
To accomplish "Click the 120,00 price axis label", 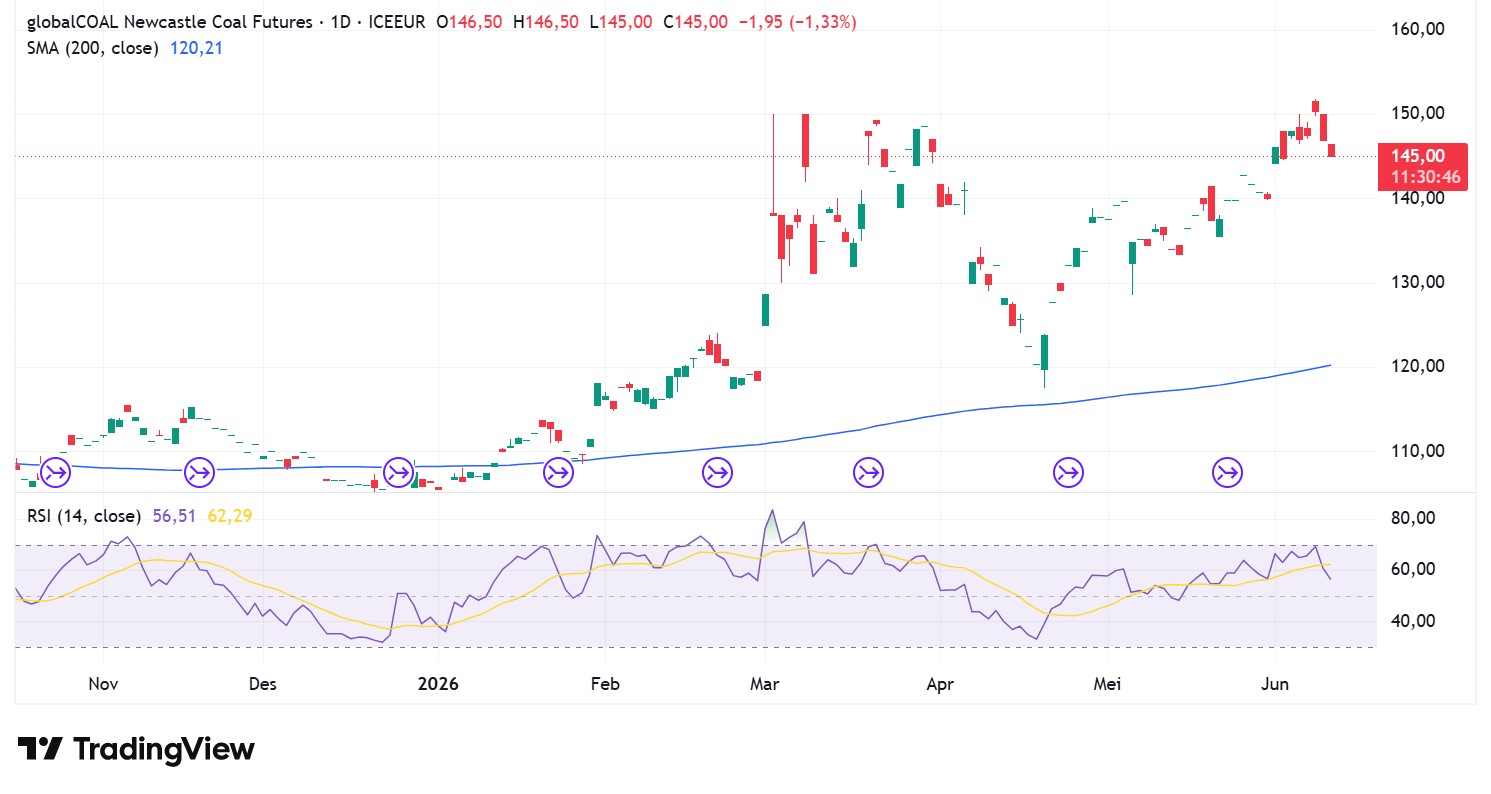I will [x=1419, y=366].
